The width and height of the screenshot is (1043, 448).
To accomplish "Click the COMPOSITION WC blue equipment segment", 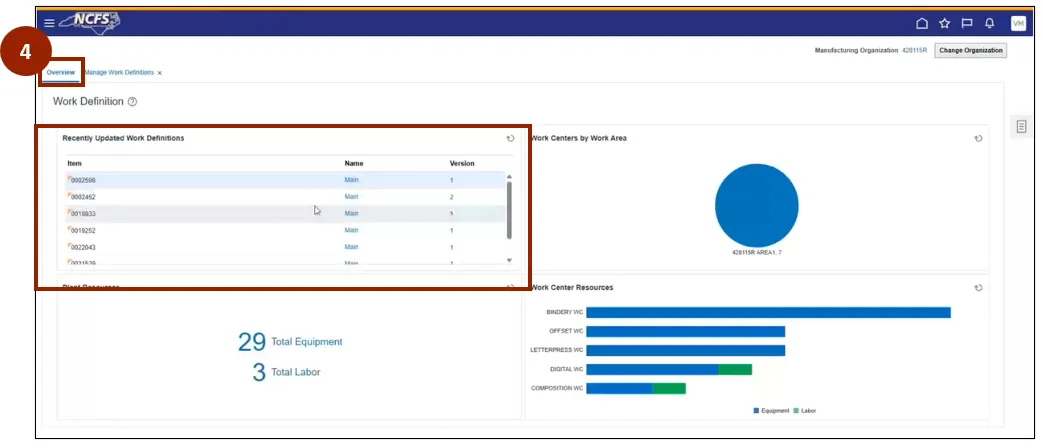I will pos(619,388).
